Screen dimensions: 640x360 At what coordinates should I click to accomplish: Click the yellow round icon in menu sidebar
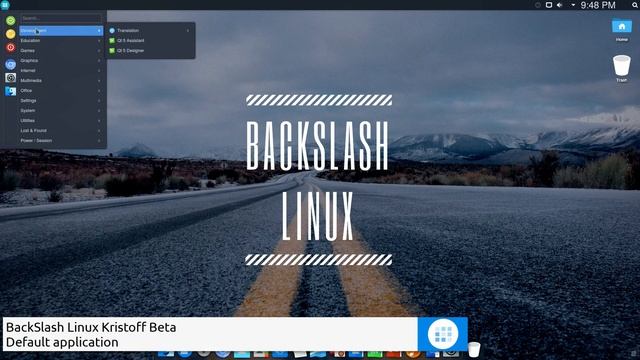pyautogui.click(x=11, y=34)
